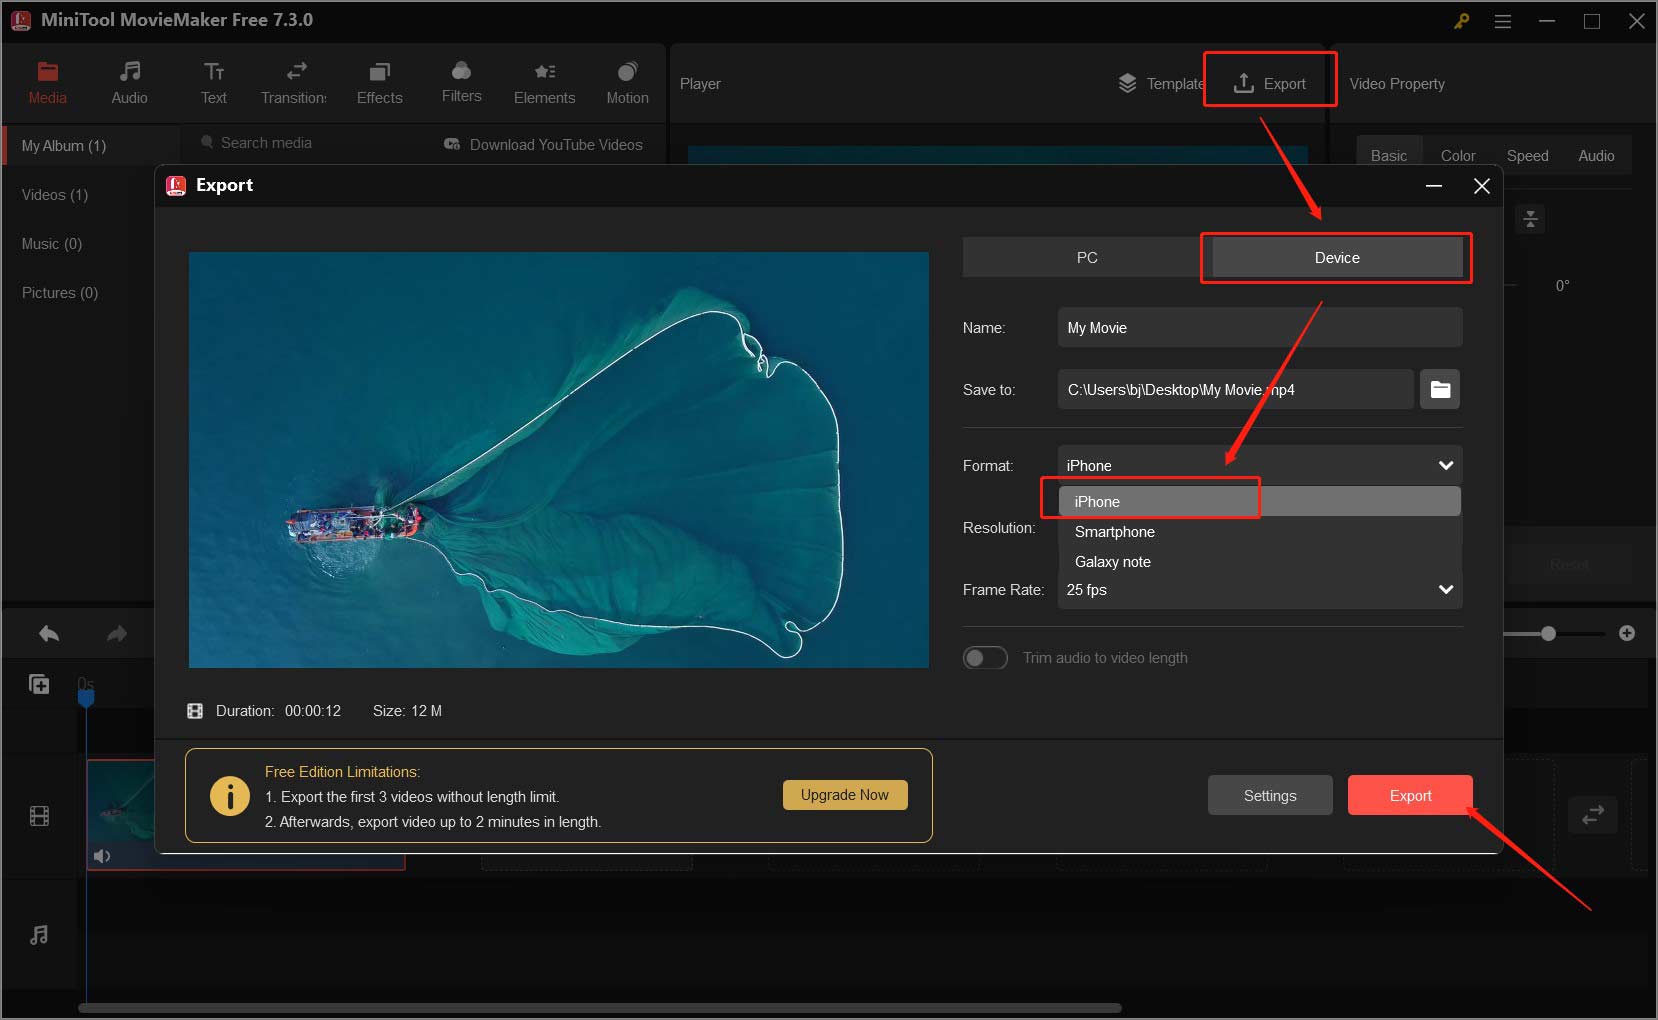Browse for save folder in Export dialog
The height and width of the screenshot is (1020, 1658).
pos(1440,389)
